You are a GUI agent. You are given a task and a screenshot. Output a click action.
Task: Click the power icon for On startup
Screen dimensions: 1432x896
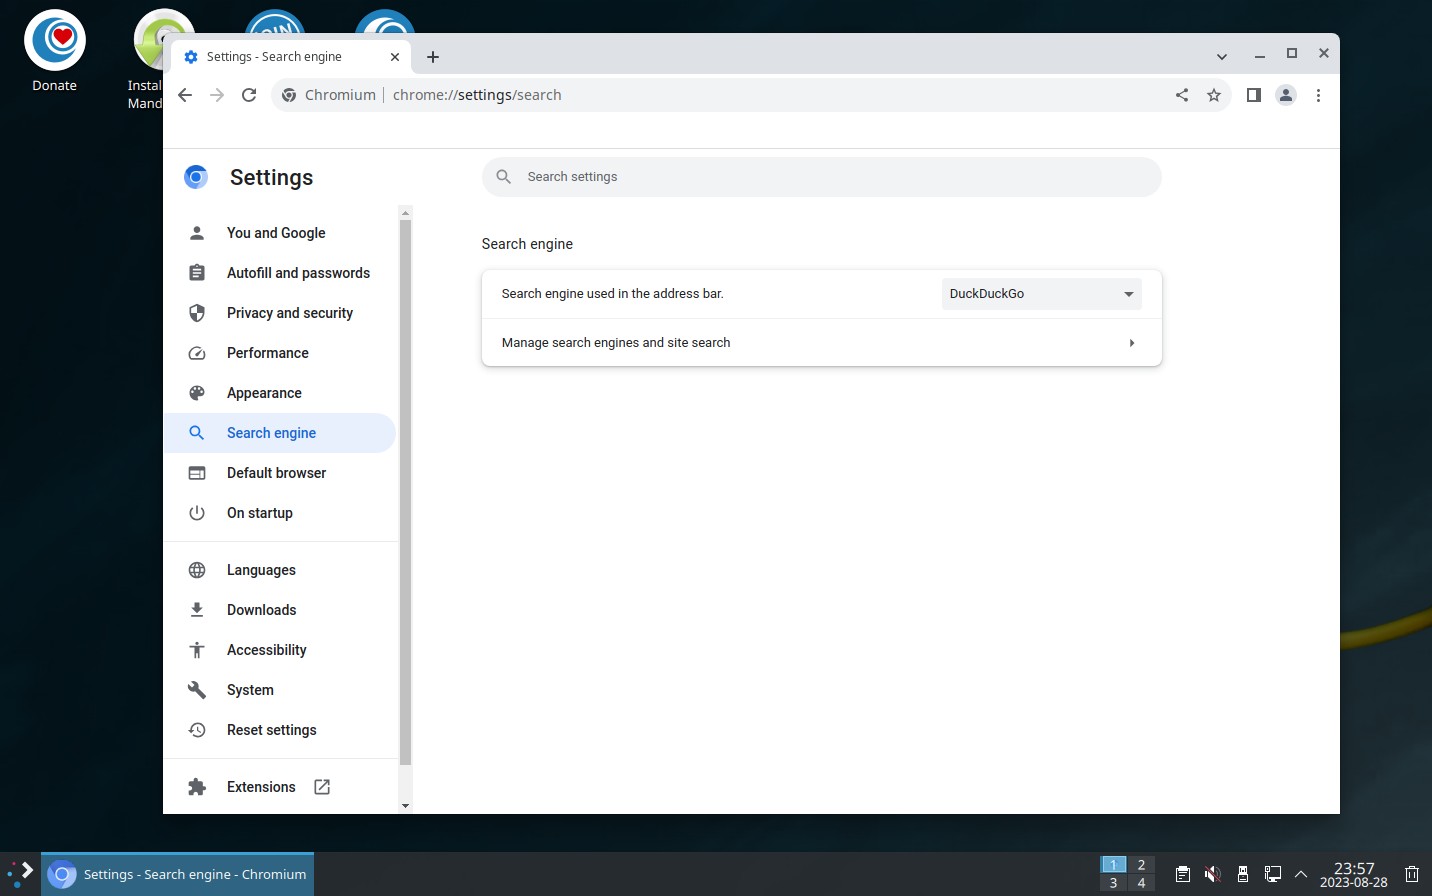[197, 513]
